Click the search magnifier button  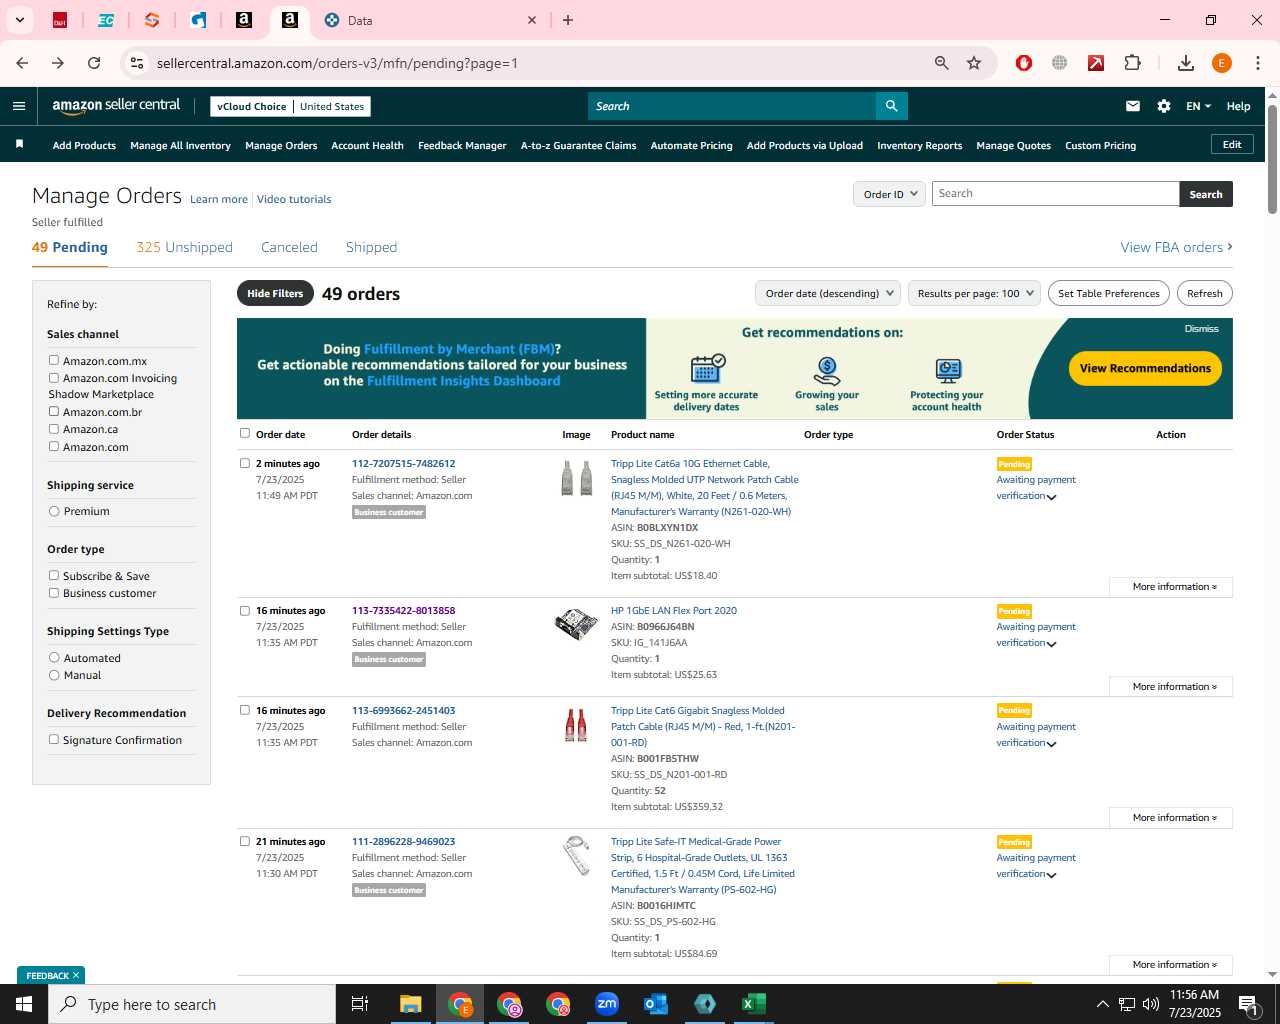[x=891, y=106]
